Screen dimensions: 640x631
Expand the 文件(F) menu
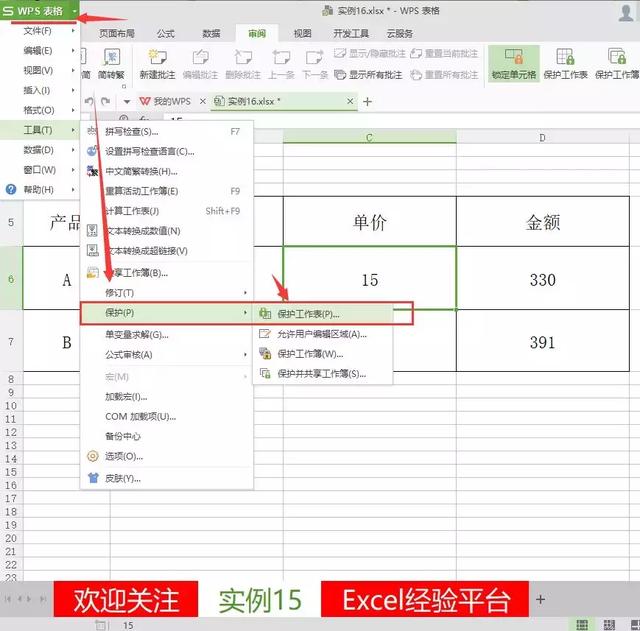click(x=40, y=31)
